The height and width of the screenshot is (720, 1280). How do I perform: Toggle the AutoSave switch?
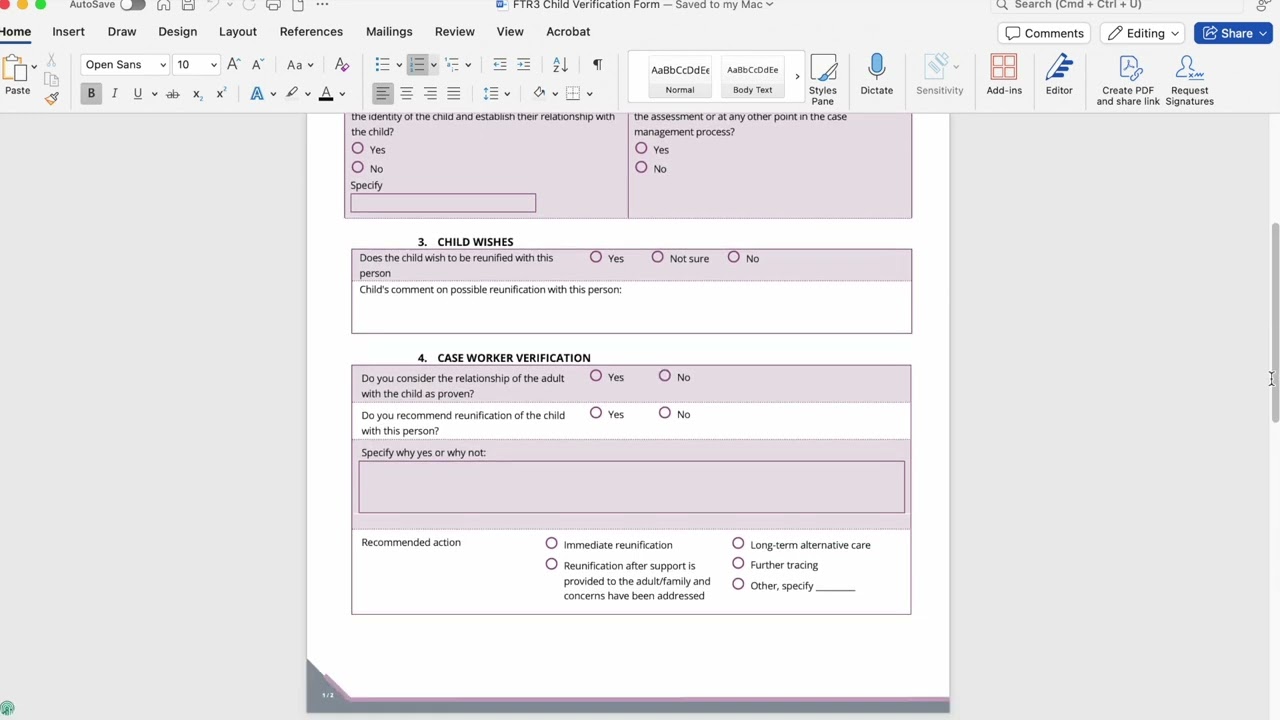click(x=132, y=5)
